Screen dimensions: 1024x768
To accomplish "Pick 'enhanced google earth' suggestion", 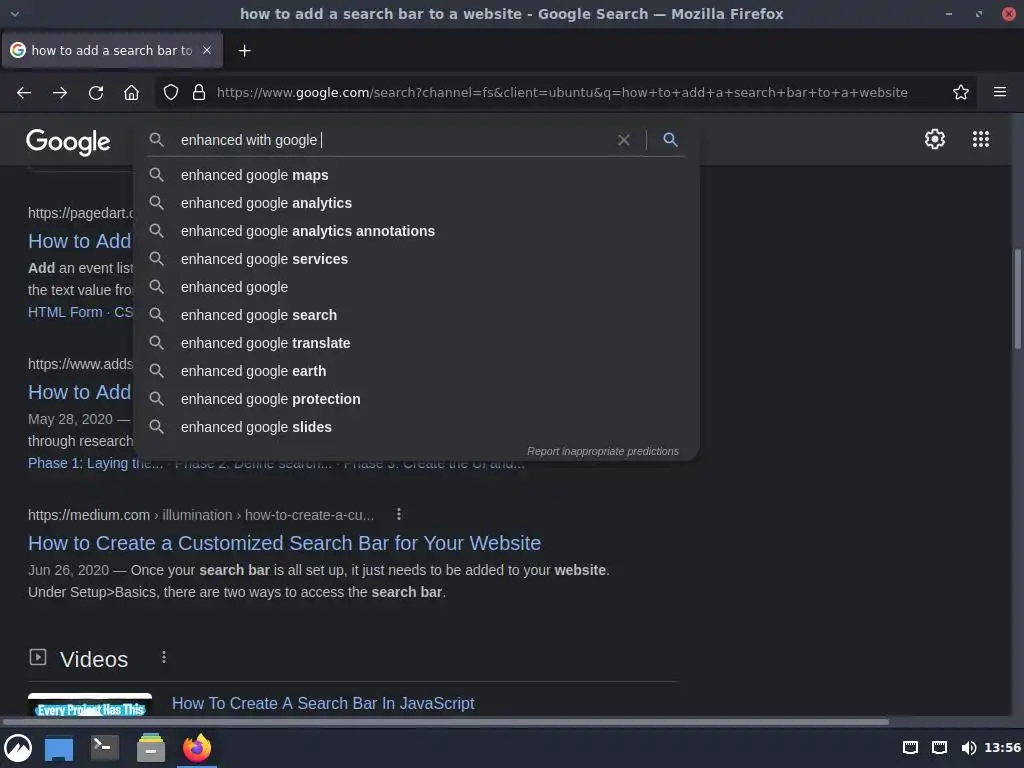I will (x=416, y=371).
